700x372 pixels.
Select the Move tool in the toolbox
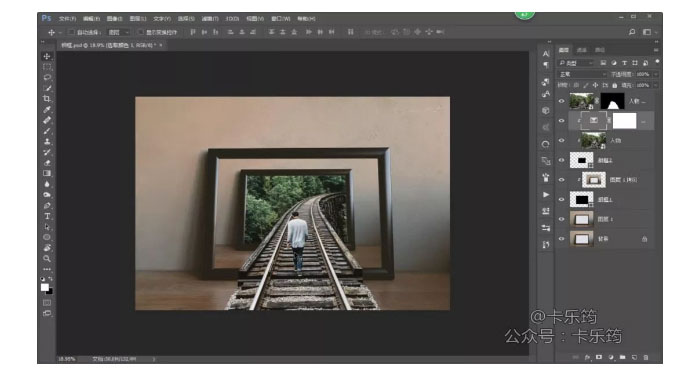[x=47, y=56]
